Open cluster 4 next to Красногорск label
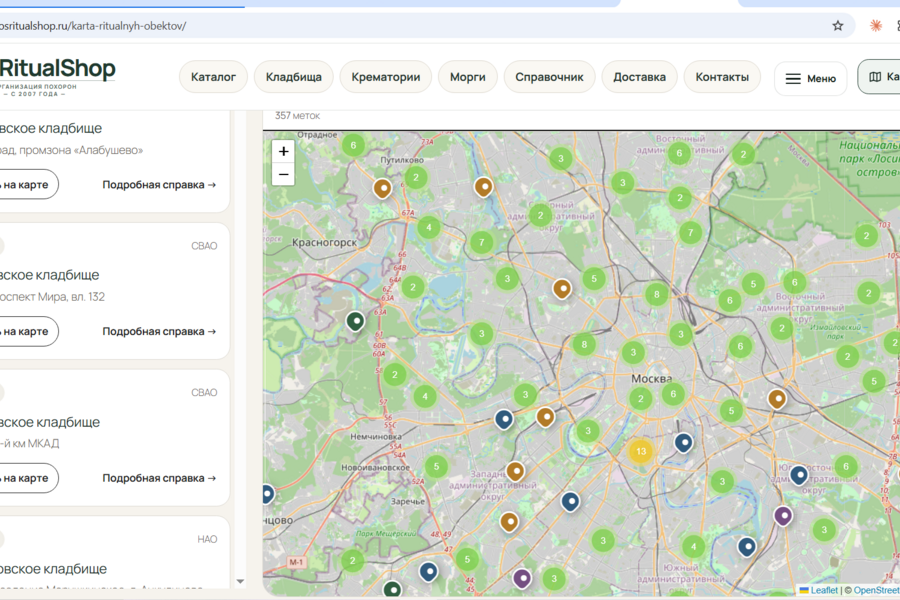 429,227
